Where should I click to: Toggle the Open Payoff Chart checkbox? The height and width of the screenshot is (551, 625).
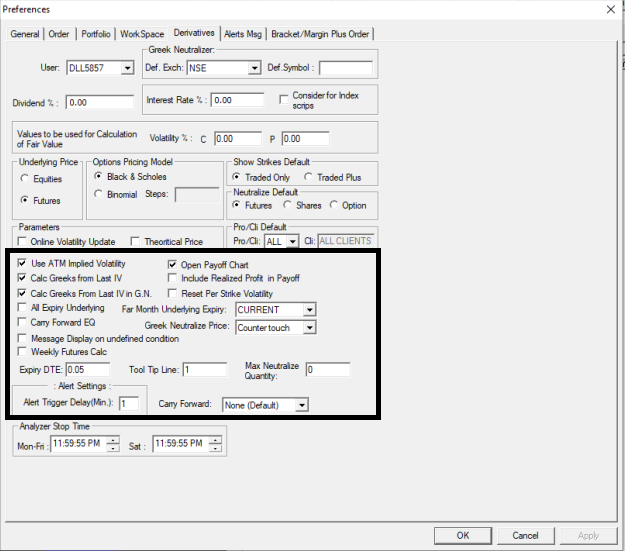(x=172, y=264)
